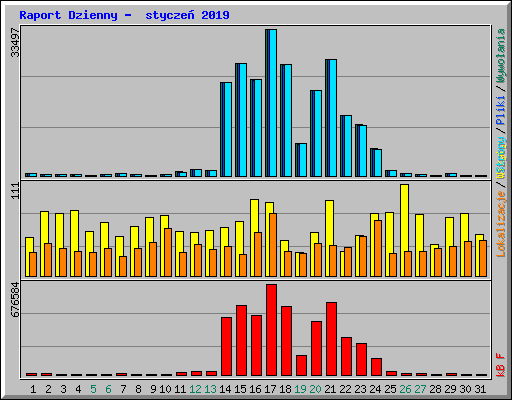Click day label 31 on the x-axis

[x=480, y=389]
